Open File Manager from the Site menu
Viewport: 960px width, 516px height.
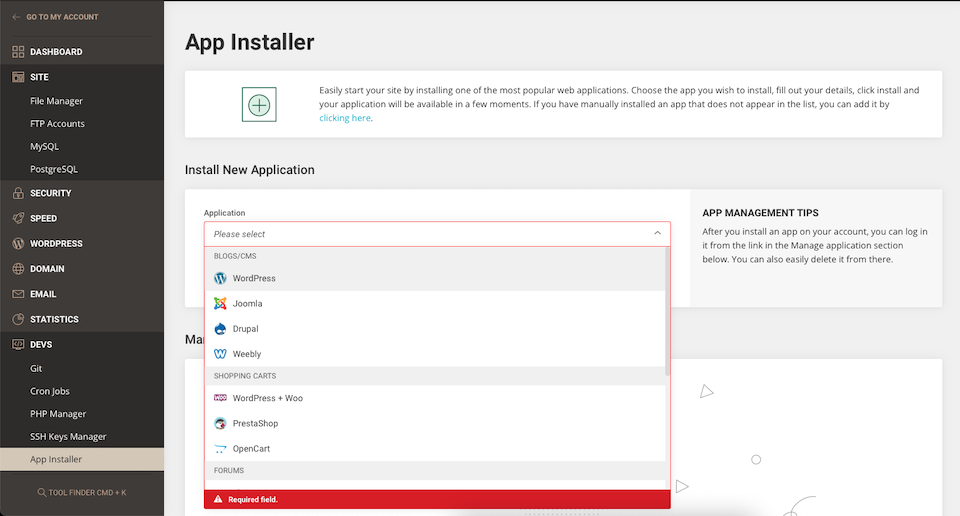tap(56, 101)
